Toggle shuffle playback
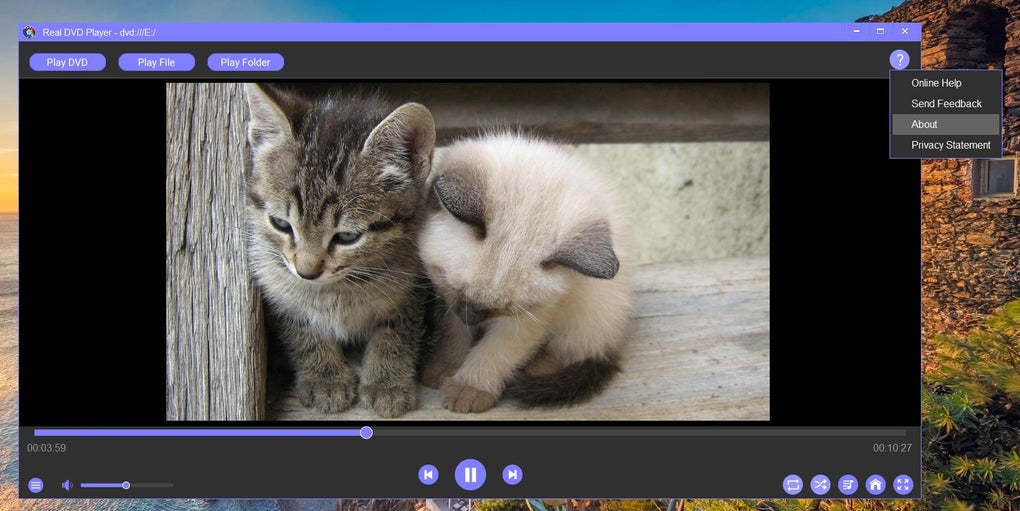The height and width of the screenshot is (511, 1020). pyautogui.click(x=820, y=484)
